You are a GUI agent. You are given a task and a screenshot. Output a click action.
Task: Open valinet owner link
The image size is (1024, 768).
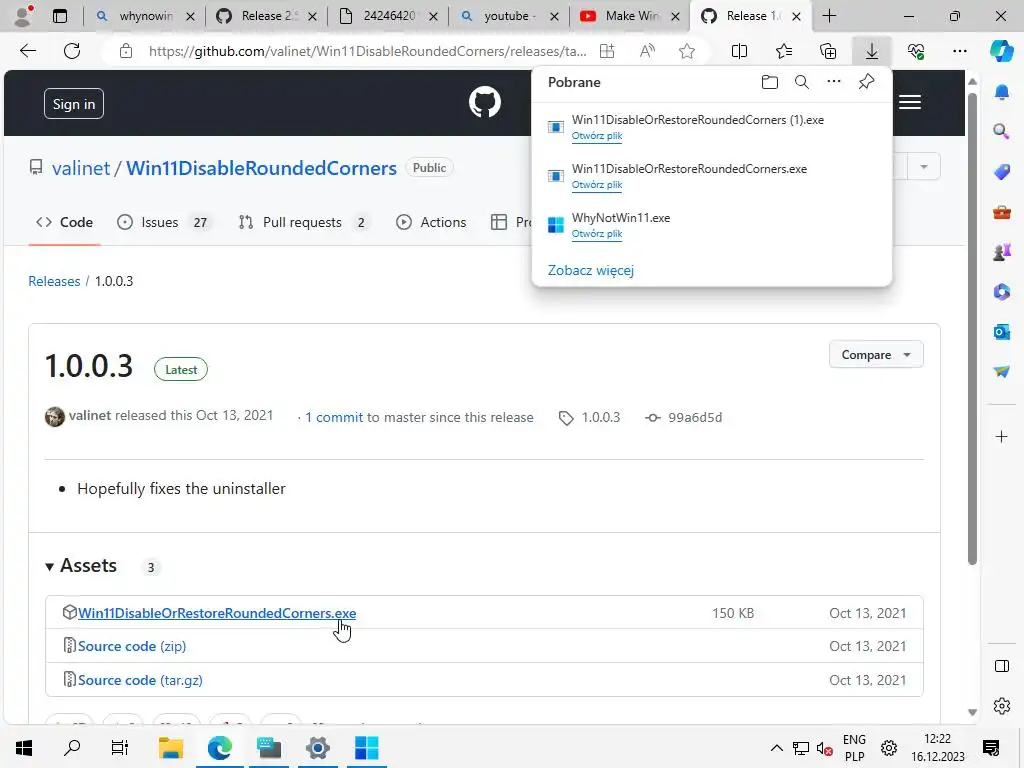click(x=81, y=168)
